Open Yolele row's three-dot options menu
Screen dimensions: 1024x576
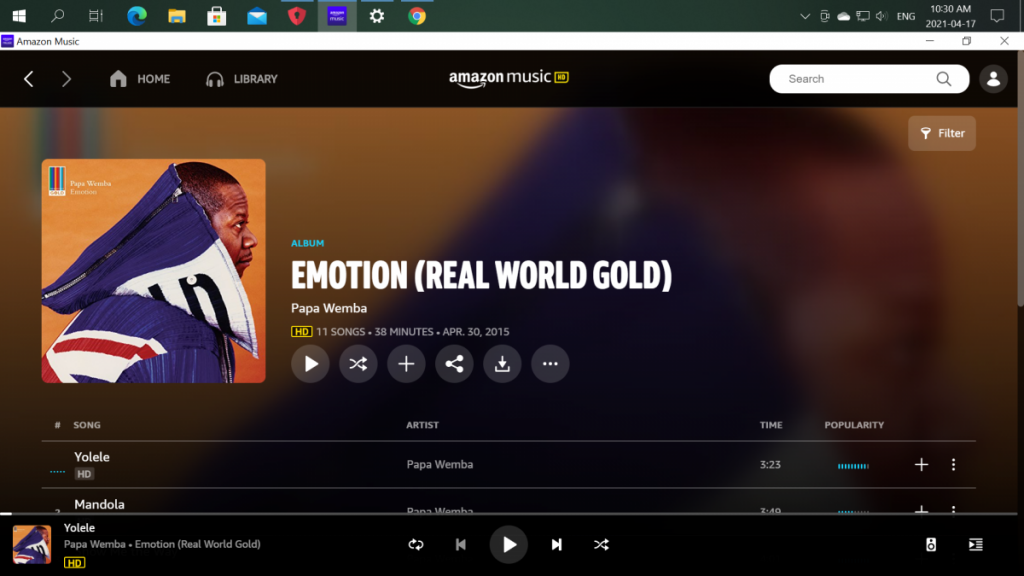click(953, 464)
